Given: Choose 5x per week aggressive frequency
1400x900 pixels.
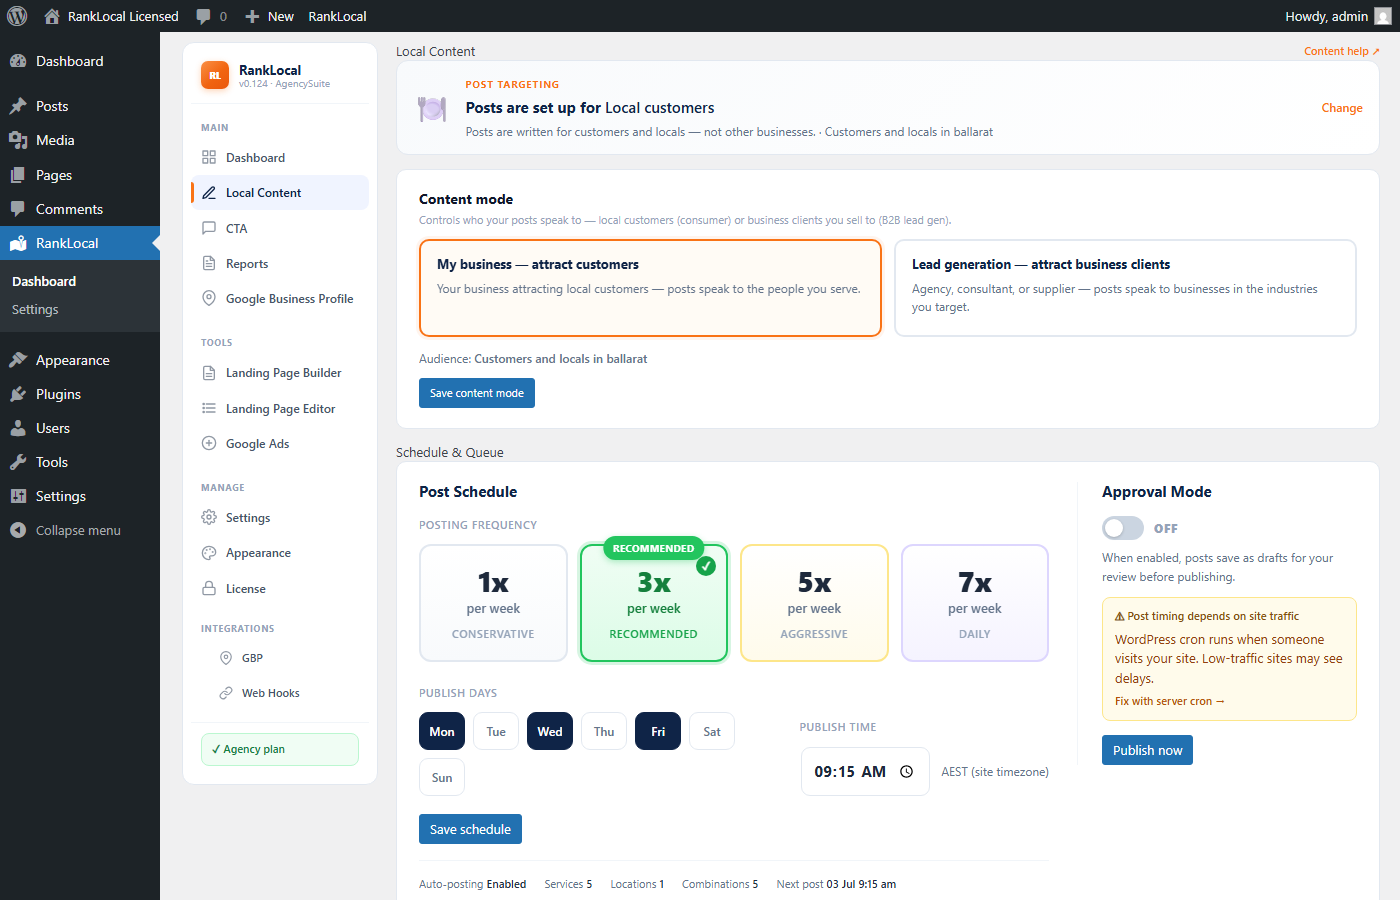Looking at the screenshot, I should coord(814,603).
